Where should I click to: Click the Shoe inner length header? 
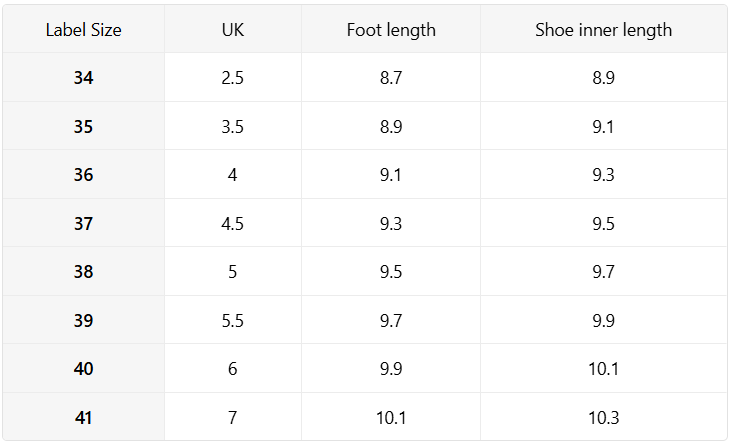(603, 30)
